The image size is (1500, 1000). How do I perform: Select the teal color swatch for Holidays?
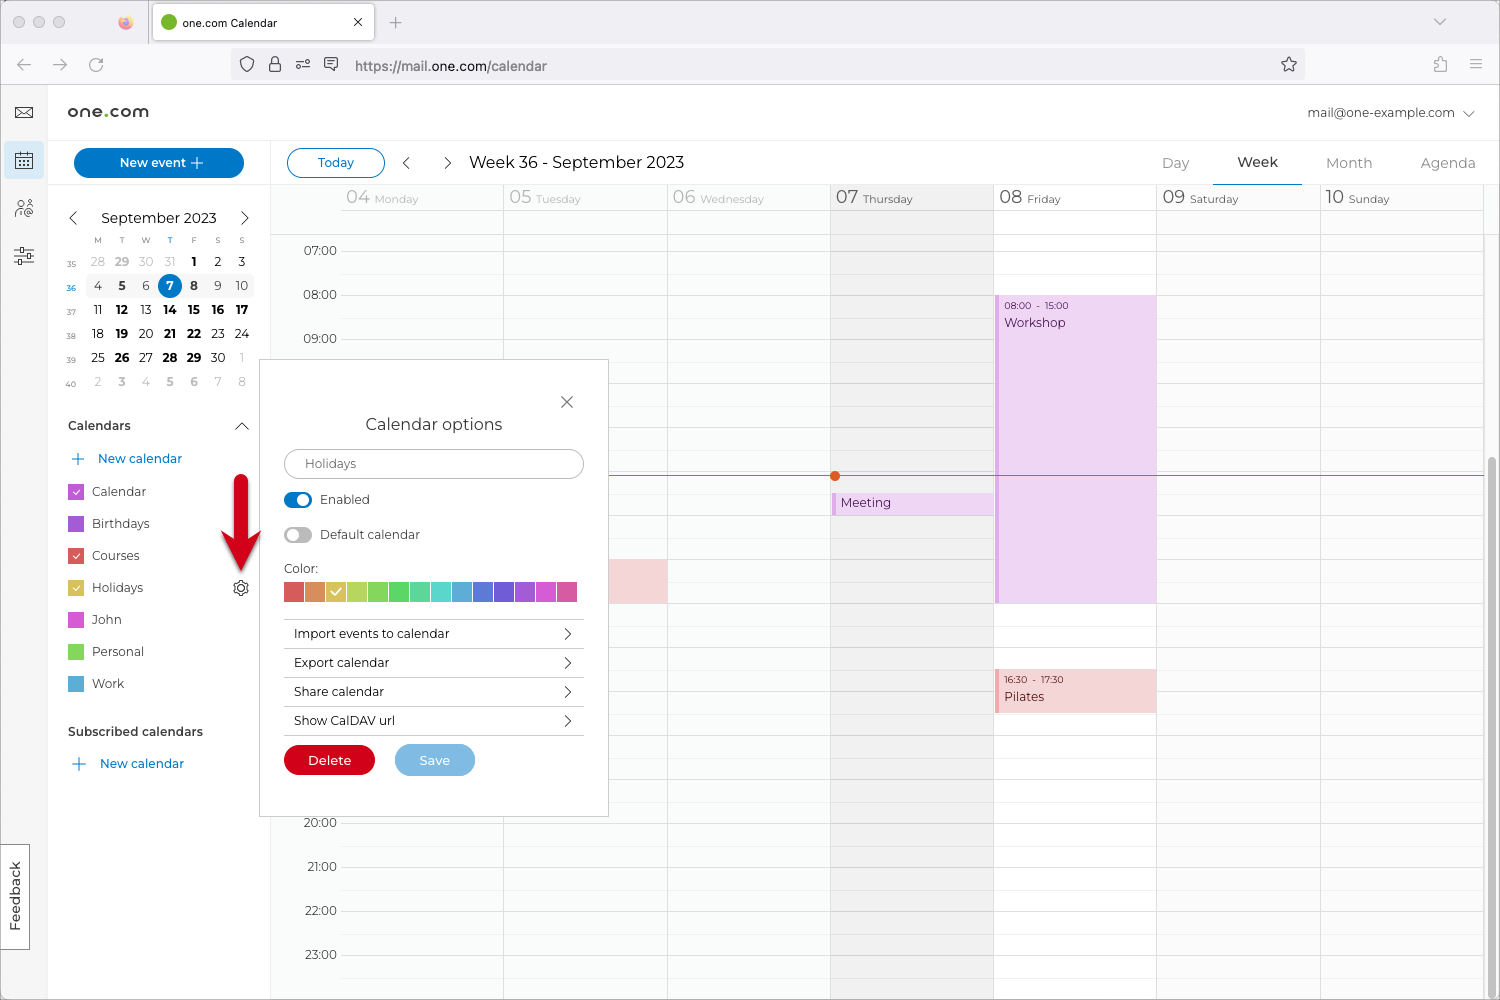pyautogui.click(x=440, y=591)
